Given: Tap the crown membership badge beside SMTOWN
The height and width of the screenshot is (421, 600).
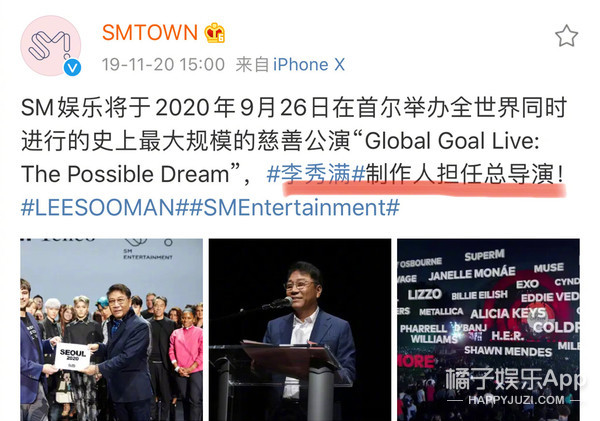Looking at the screenshot, I should pos(215,33).
